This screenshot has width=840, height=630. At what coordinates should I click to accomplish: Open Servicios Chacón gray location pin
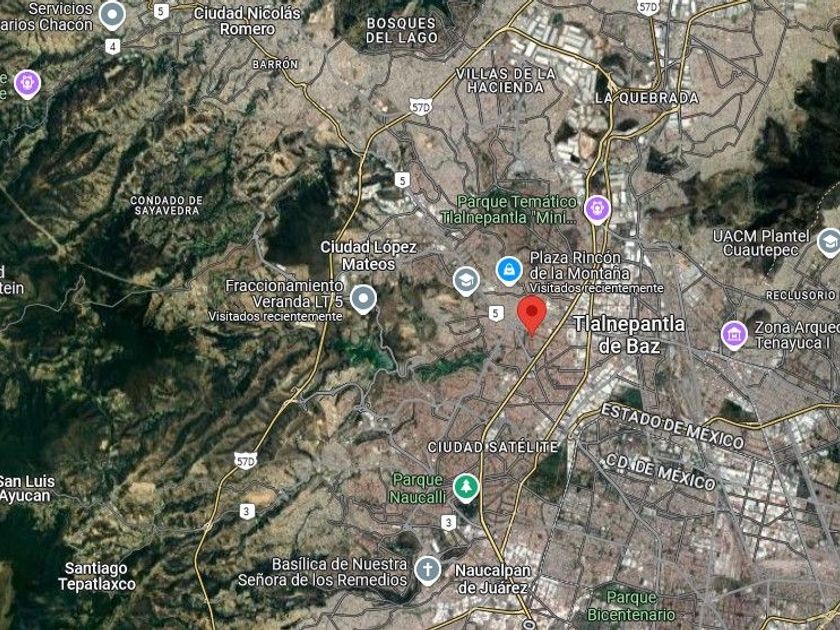click(x=112, y=15)
